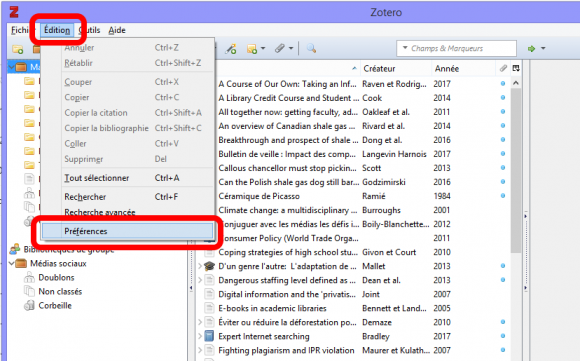
Task: Select 'Callous chancellor must stop pickin...' item
Action: coord(287,168)
